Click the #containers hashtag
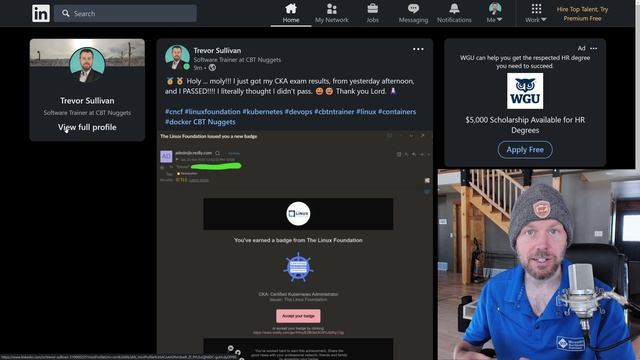 397,111
